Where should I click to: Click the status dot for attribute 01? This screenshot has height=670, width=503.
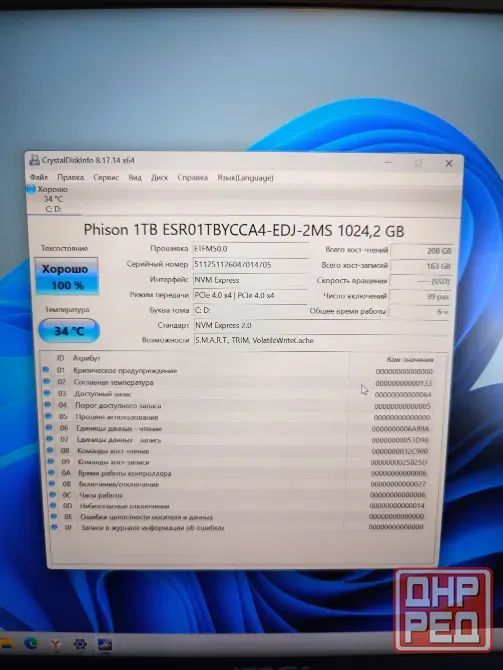coord(46,370)
